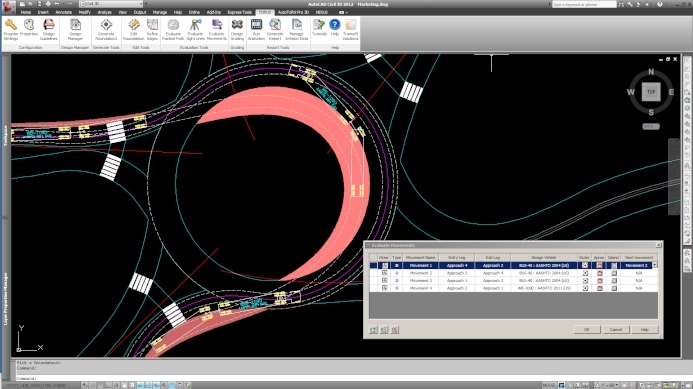Launch the Design Manager tool
This screenshot has height=389, width=693.
(75, 30)
